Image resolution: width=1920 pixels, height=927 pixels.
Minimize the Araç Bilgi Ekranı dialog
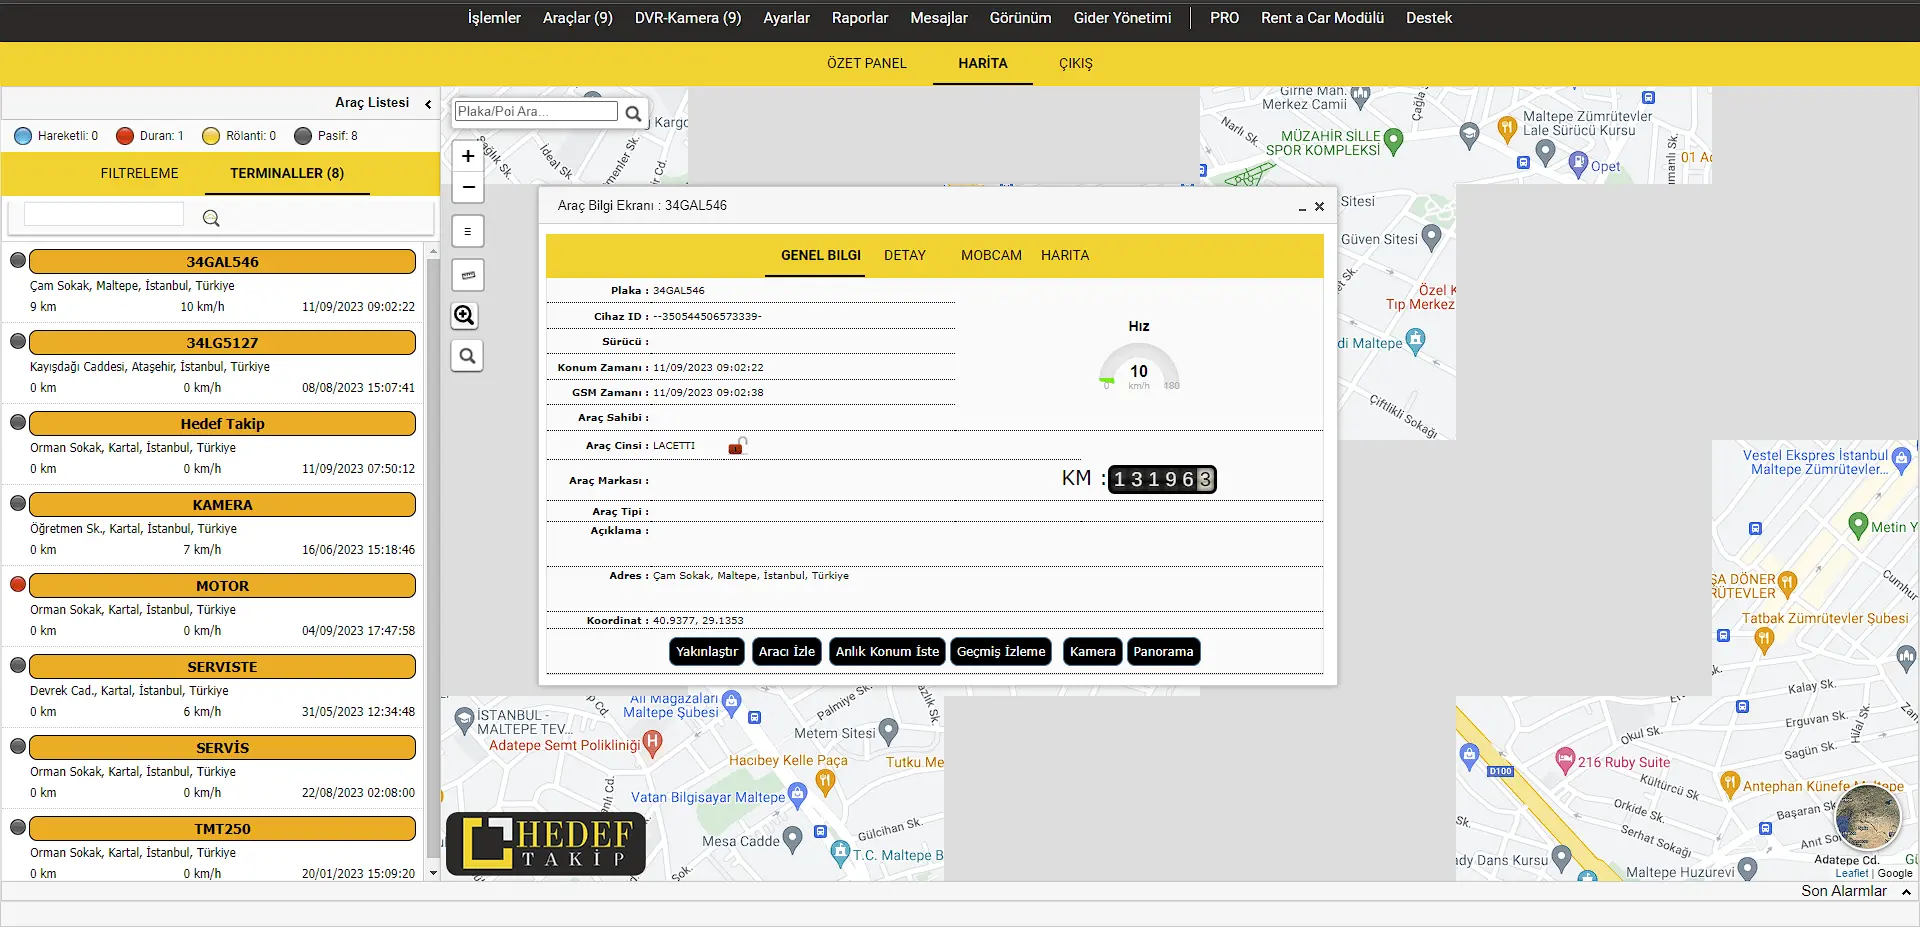[x=1302, y=208]
